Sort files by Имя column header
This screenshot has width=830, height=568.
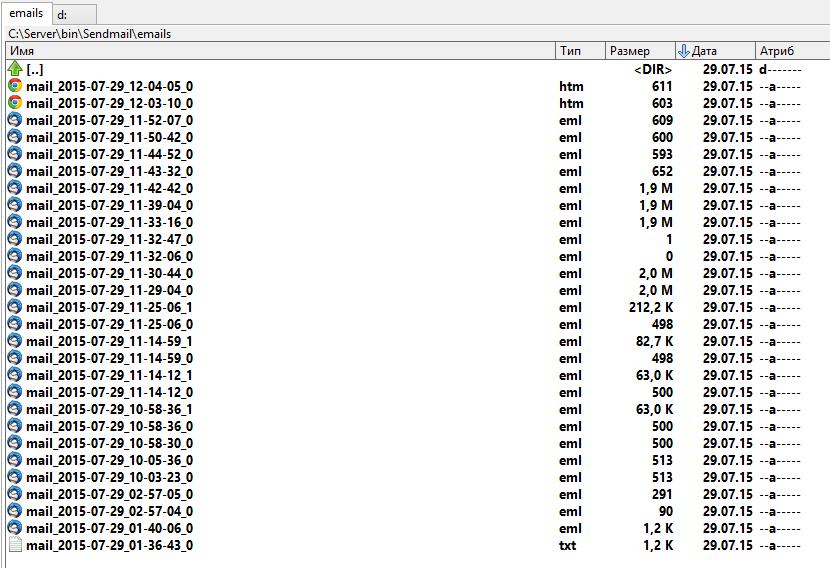click(x=280, y=50)
